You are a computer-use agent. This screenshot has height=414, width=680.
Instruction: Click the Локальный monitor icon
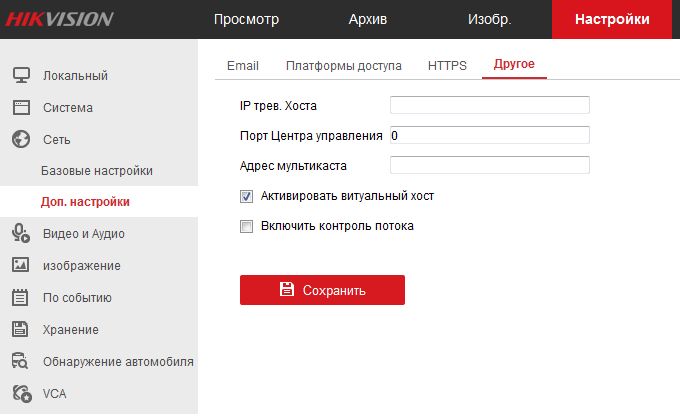click(x=21, y=75)
